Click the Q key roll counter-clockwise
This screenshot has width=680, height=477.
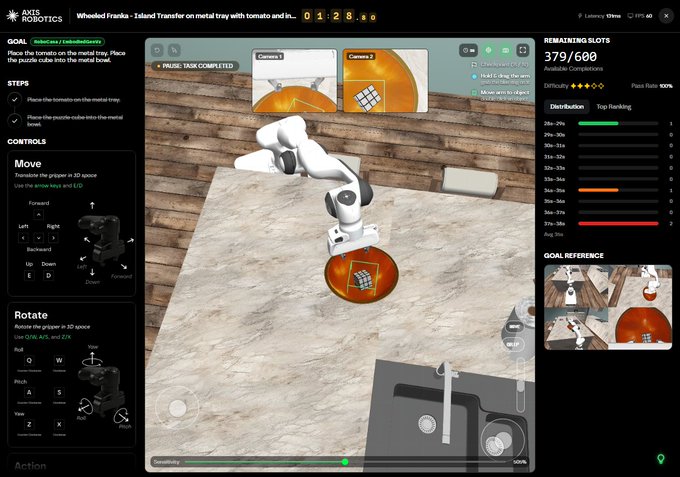[x=29, y=360]
